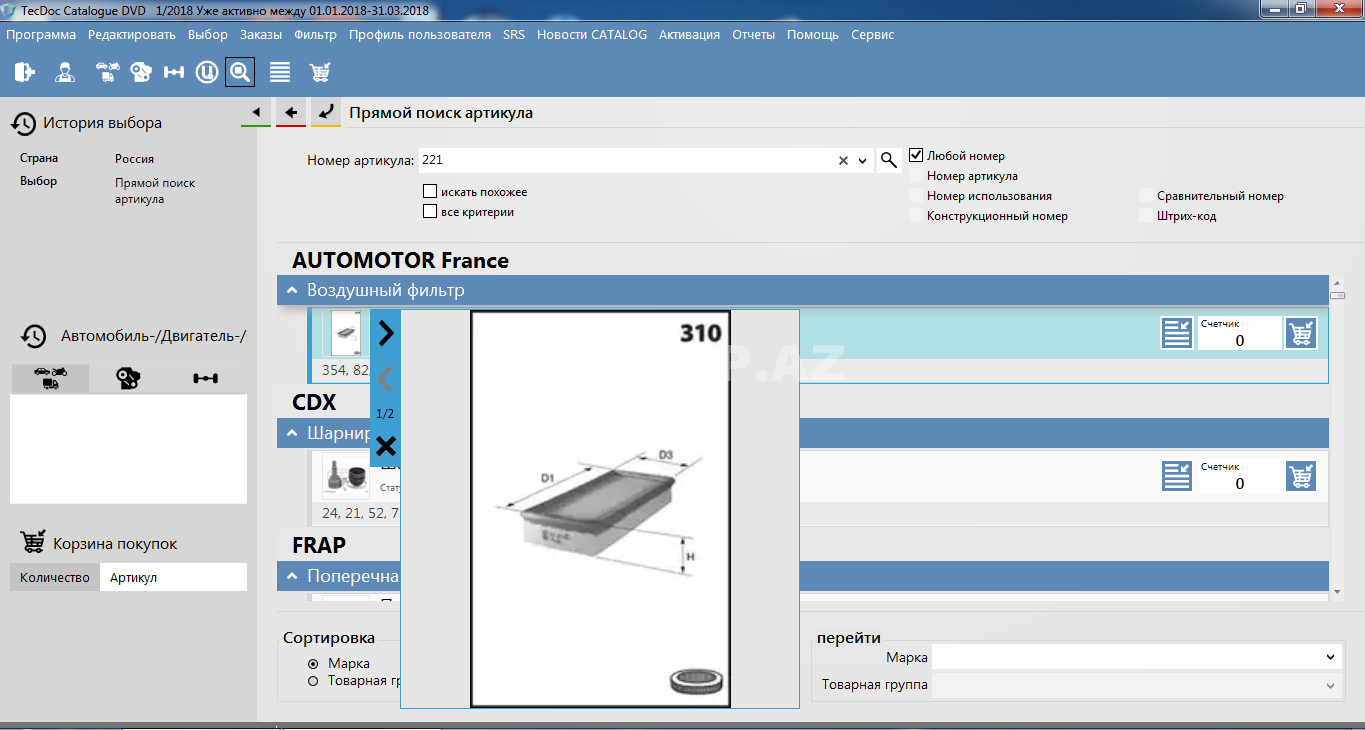Click the magnifier search button beside article number
This screenshot has width=1365, height=730.
tap(889, 160)
